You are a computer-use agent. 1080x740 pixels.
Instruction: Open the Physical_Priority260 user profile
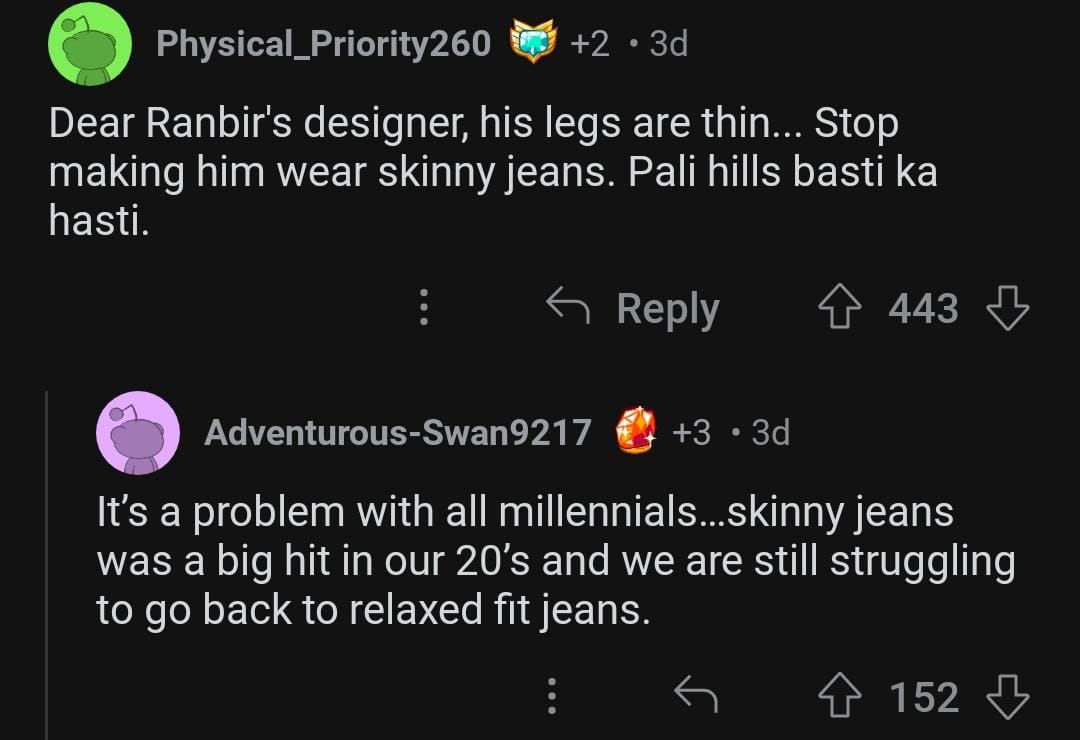pos(323,43)
